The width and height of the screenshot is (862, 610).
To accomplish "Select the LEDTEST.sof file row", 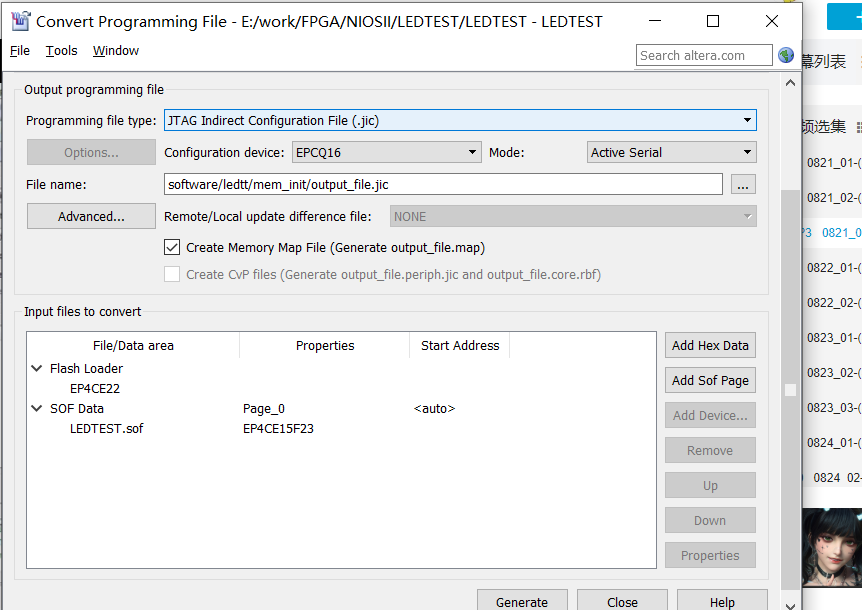I will tap(106, 429).
